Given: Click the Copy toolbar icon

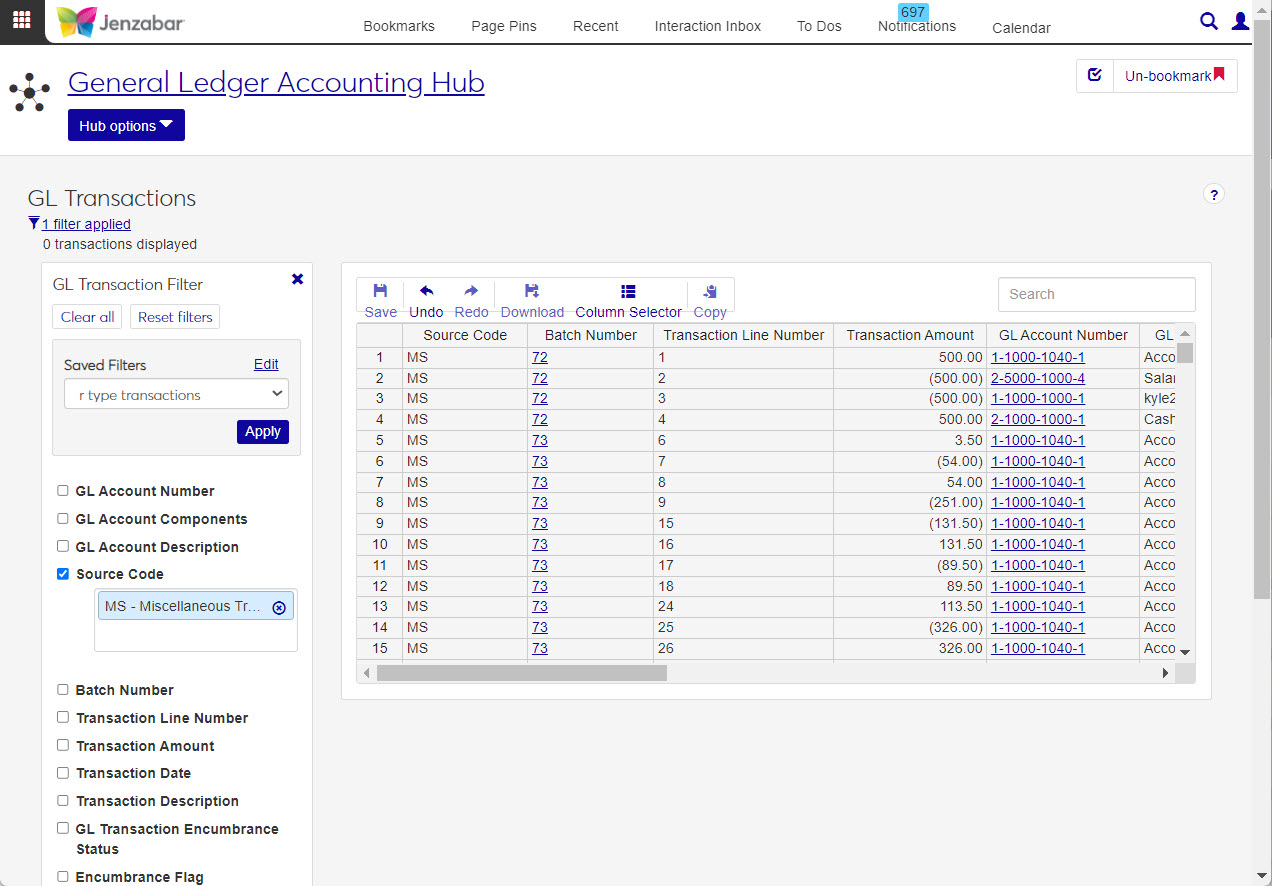Looking at the screenshot, I should (x=710, y=300).
